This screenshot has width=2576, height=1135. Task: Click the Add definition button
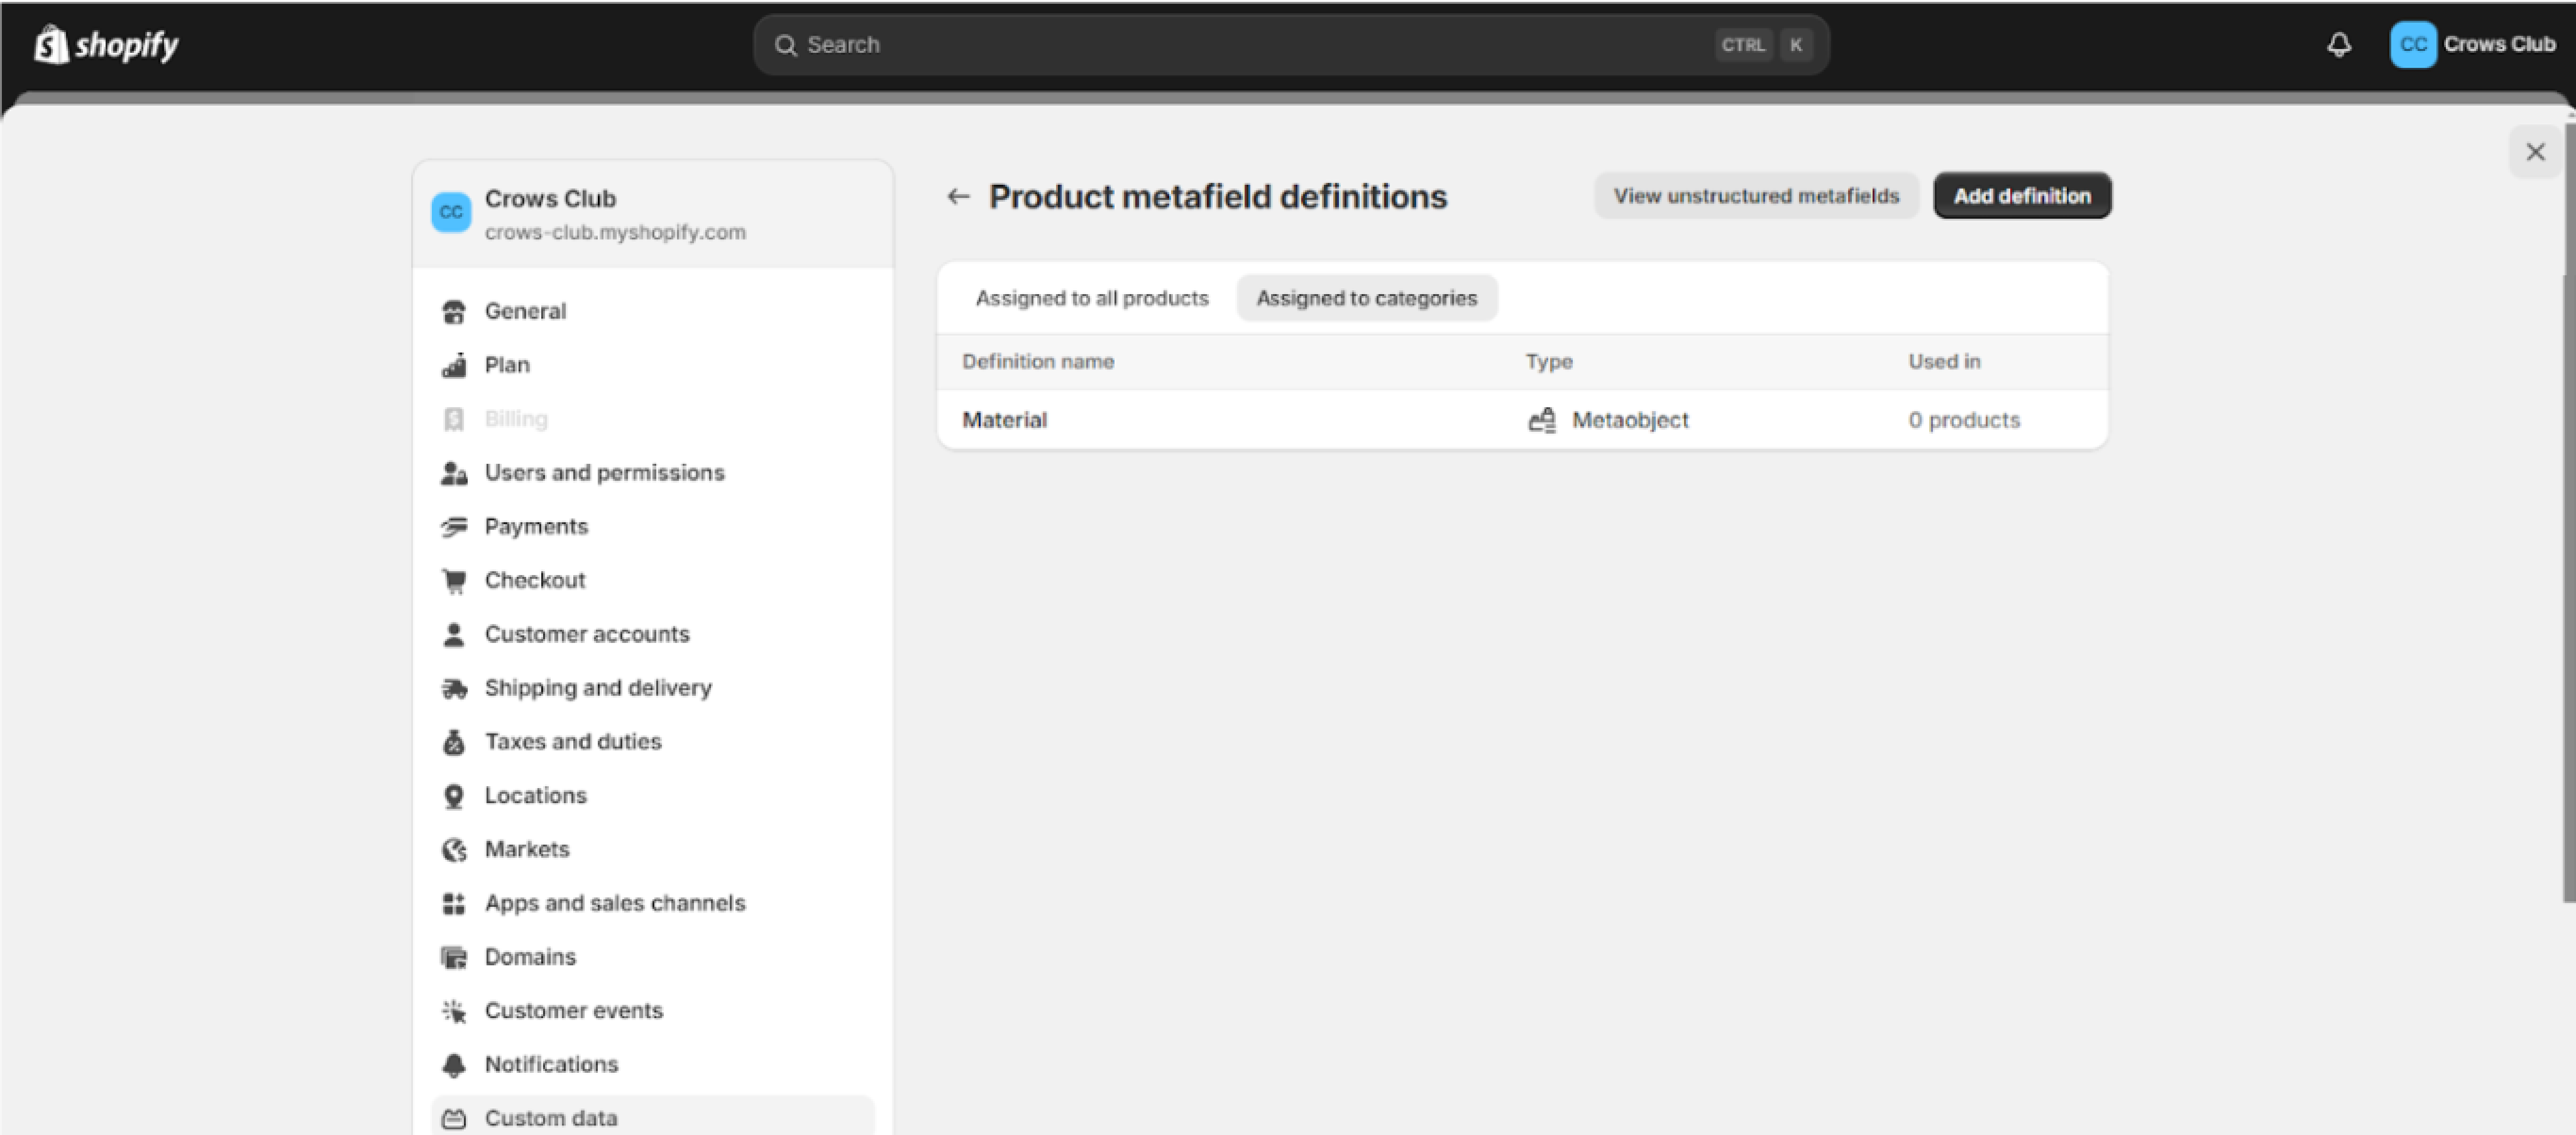[2022, 196]
